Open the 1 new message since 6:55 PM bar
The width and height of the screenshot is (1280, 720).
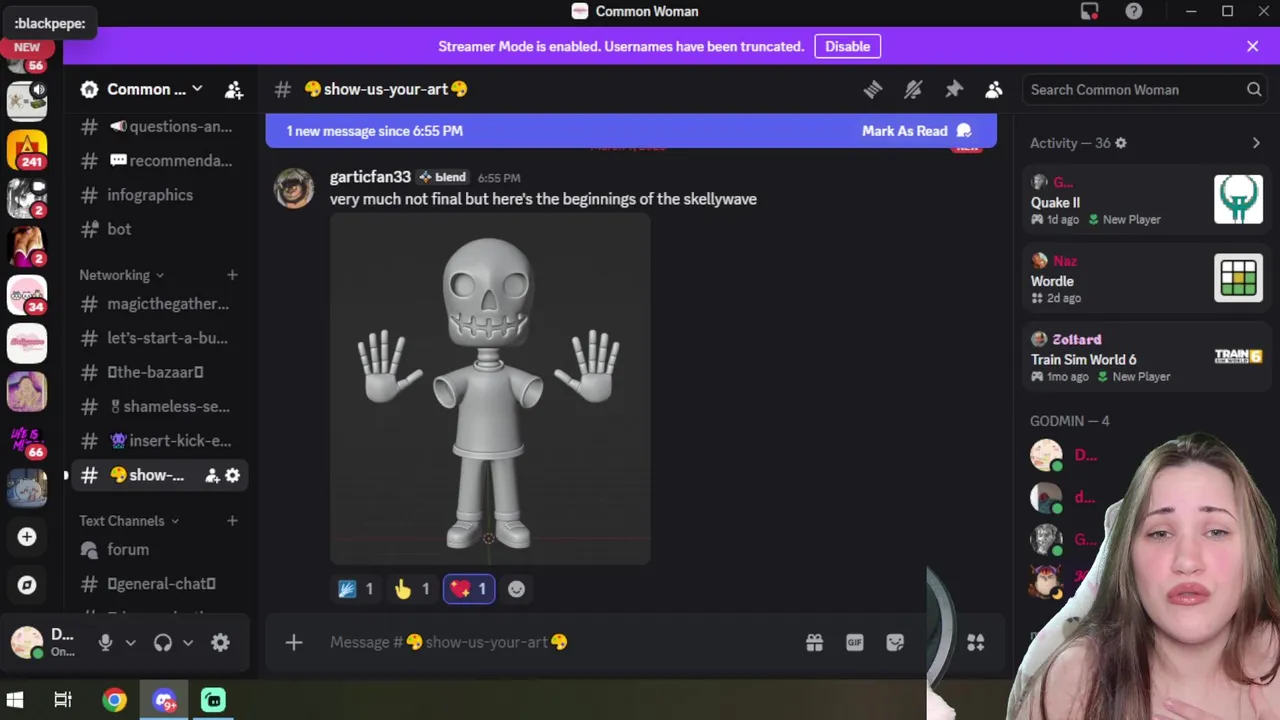pyautogui.click(x=631, y=131)
